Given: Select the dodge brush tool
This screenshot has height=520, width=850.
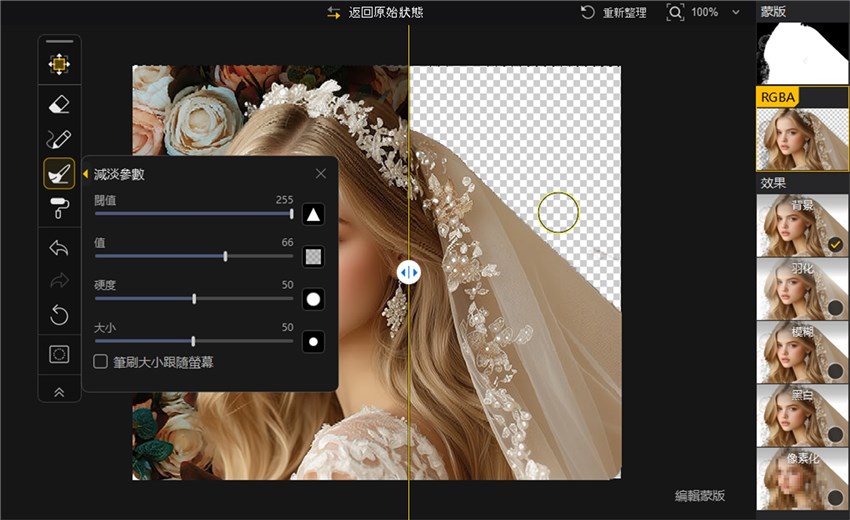Looking at the screenshot, I should pos(59,174).
